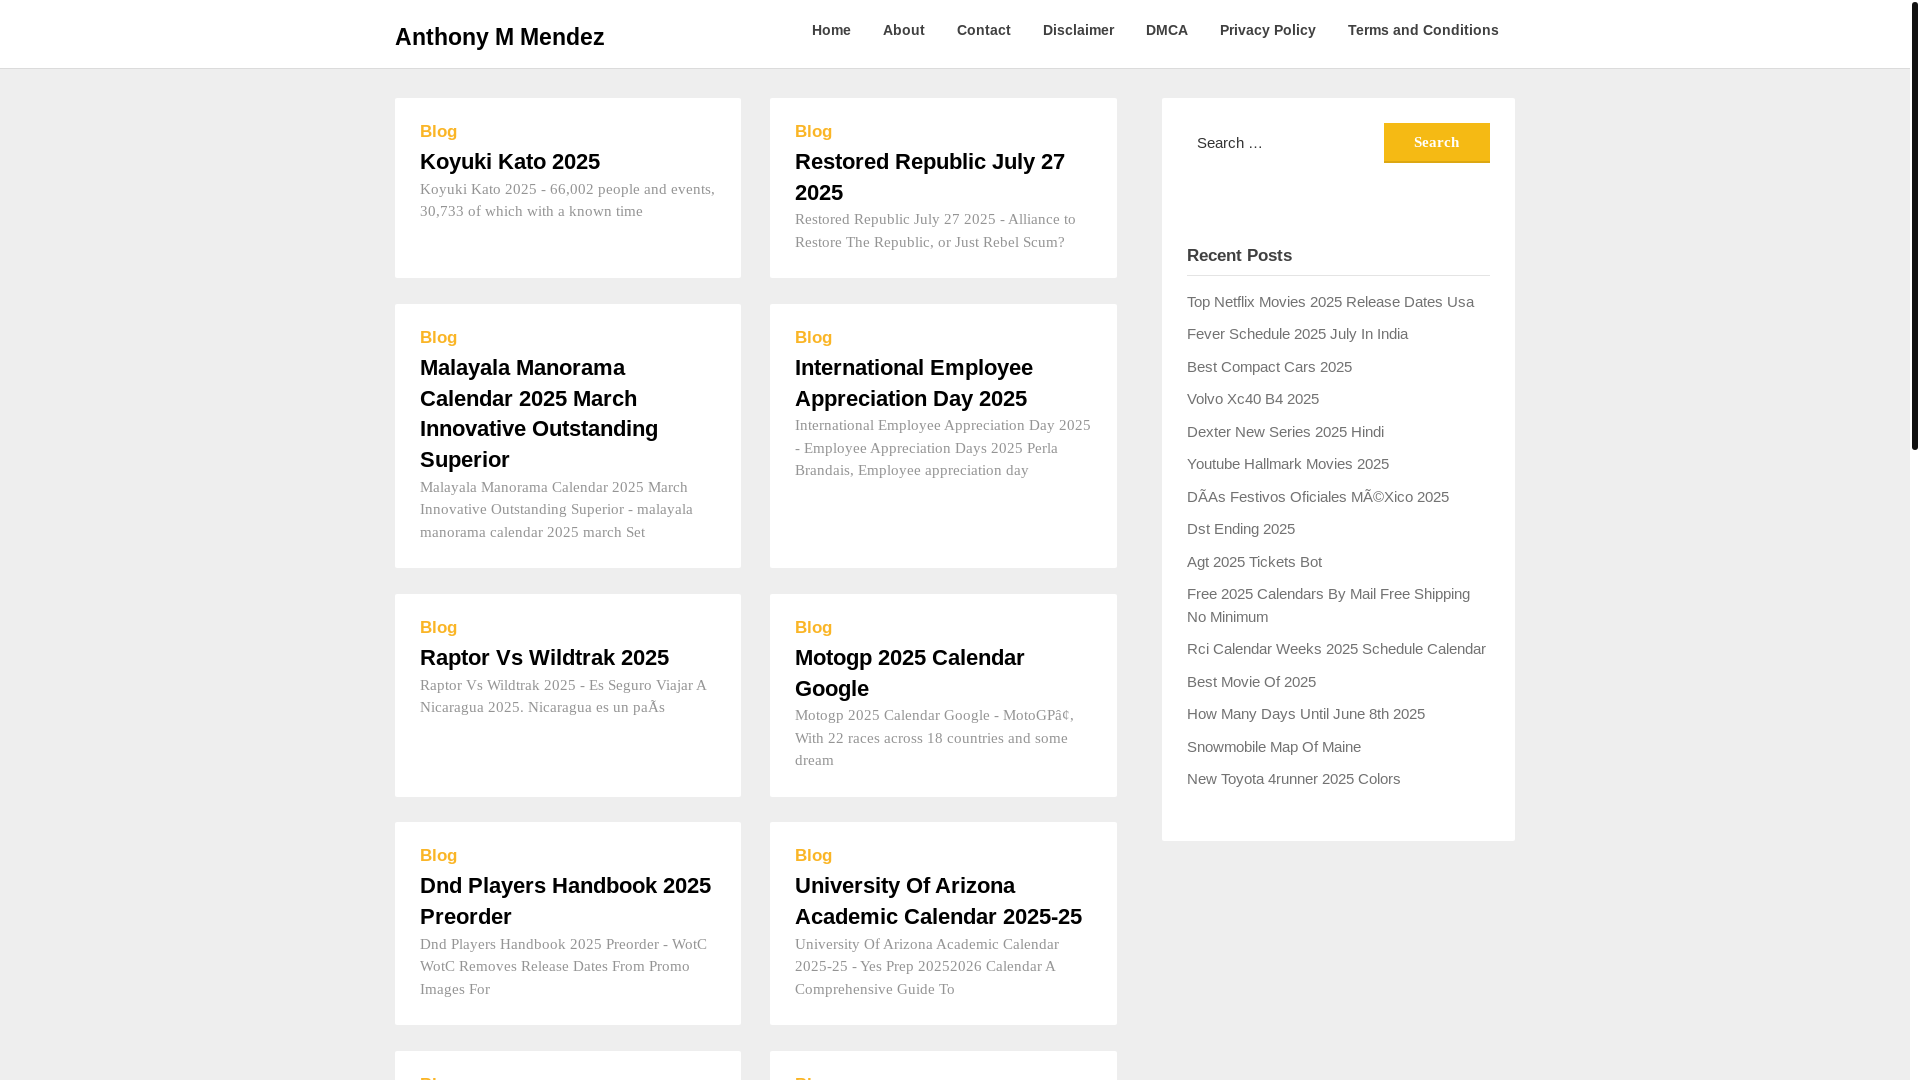Image resolution: width=1920 pixels, height=1080 pixels.
Task: Open the Disclaimer page
Action: [x=1078, y=30]
